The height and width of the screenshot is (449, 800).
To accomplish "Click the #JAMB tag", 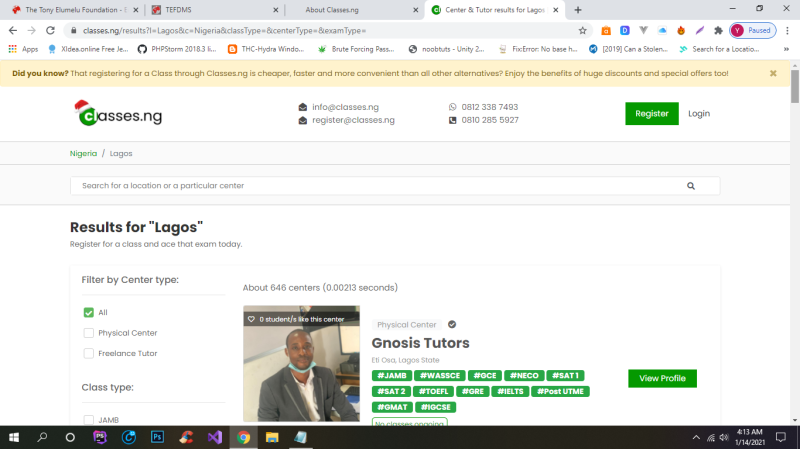I will [392, 376].
